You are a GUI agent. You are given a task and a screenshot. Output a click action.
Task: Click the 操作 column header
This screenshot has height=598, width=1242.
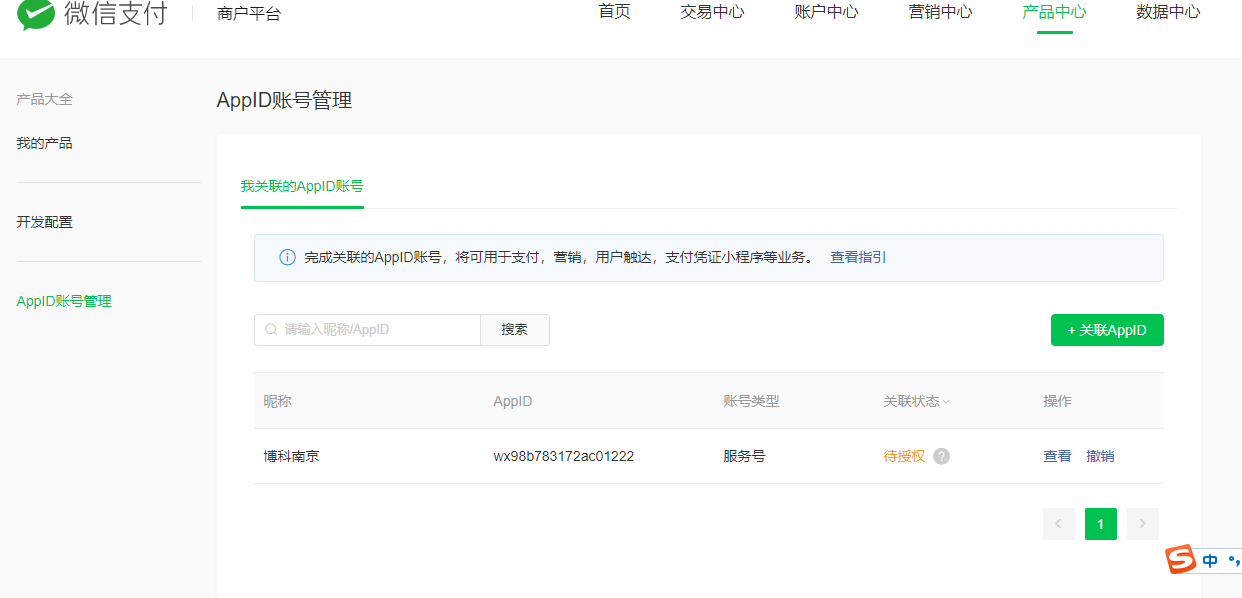click(1057, 401)
